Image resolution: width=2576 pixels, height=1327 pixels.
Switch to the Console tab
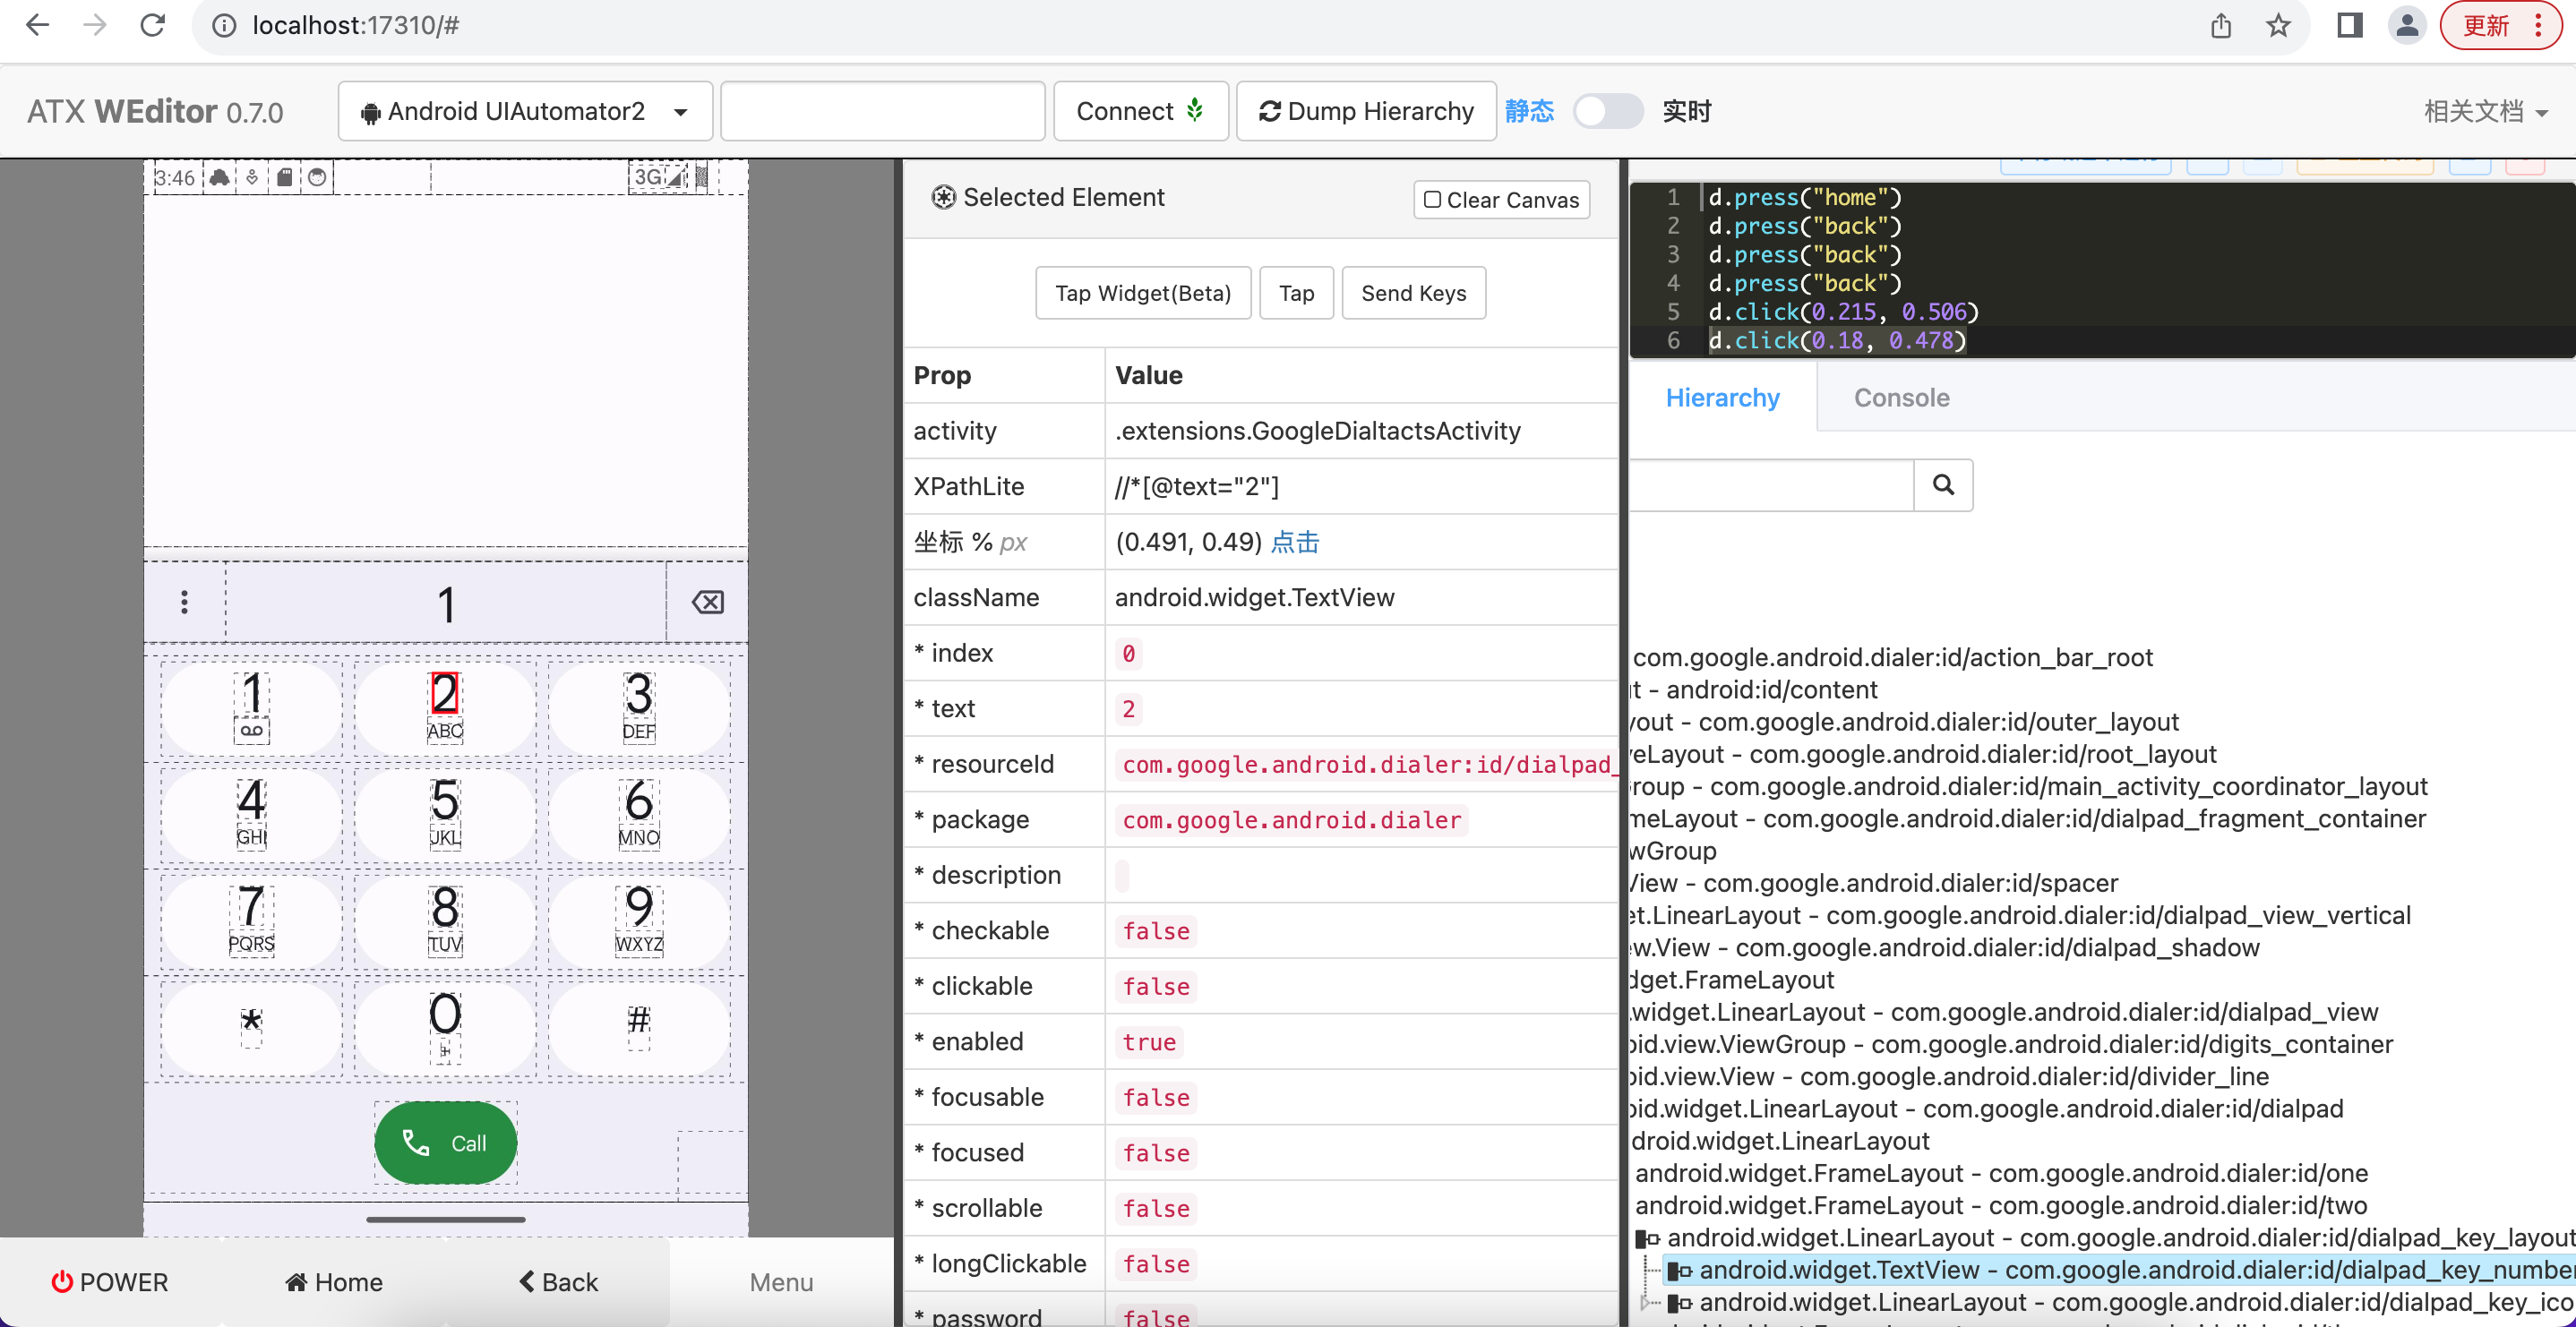click(x=1901, y=398)
